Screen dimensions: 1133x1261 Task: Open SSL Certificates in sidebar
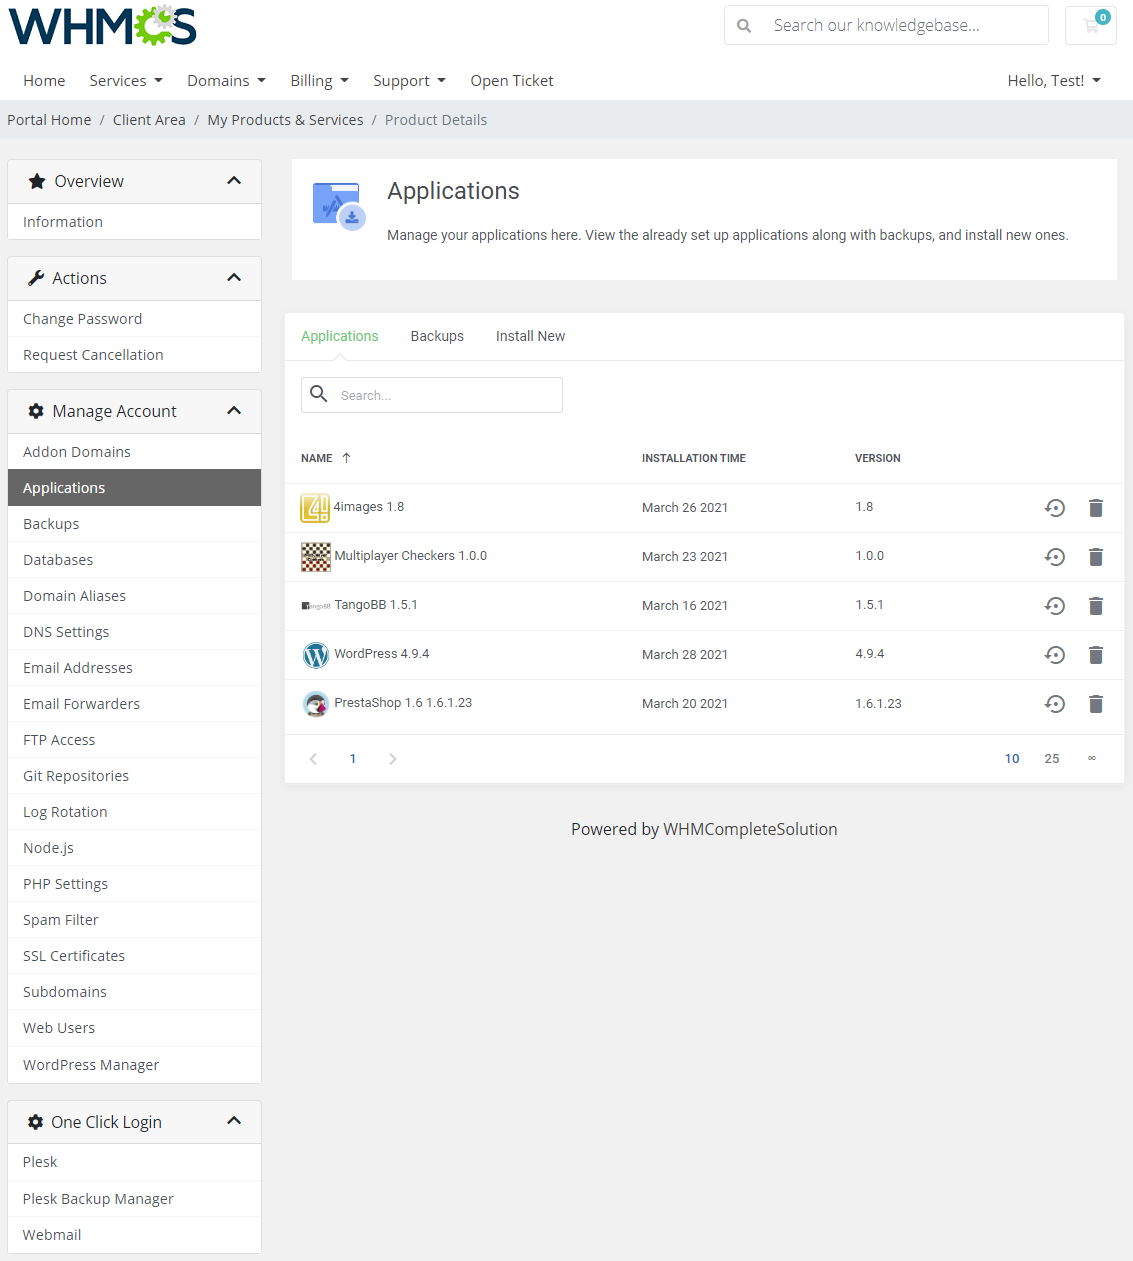134,956
